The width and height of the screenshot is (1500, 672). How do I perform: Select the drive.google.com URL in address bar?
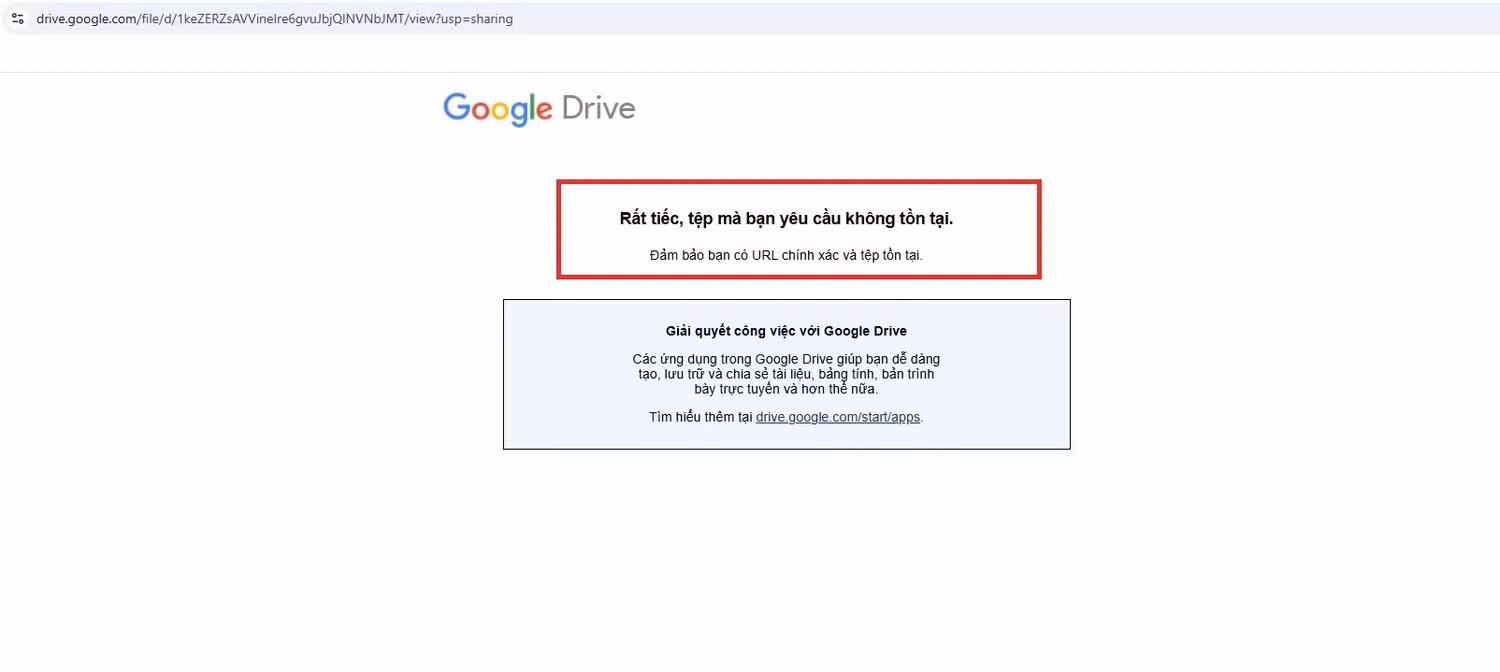(275, 19)
